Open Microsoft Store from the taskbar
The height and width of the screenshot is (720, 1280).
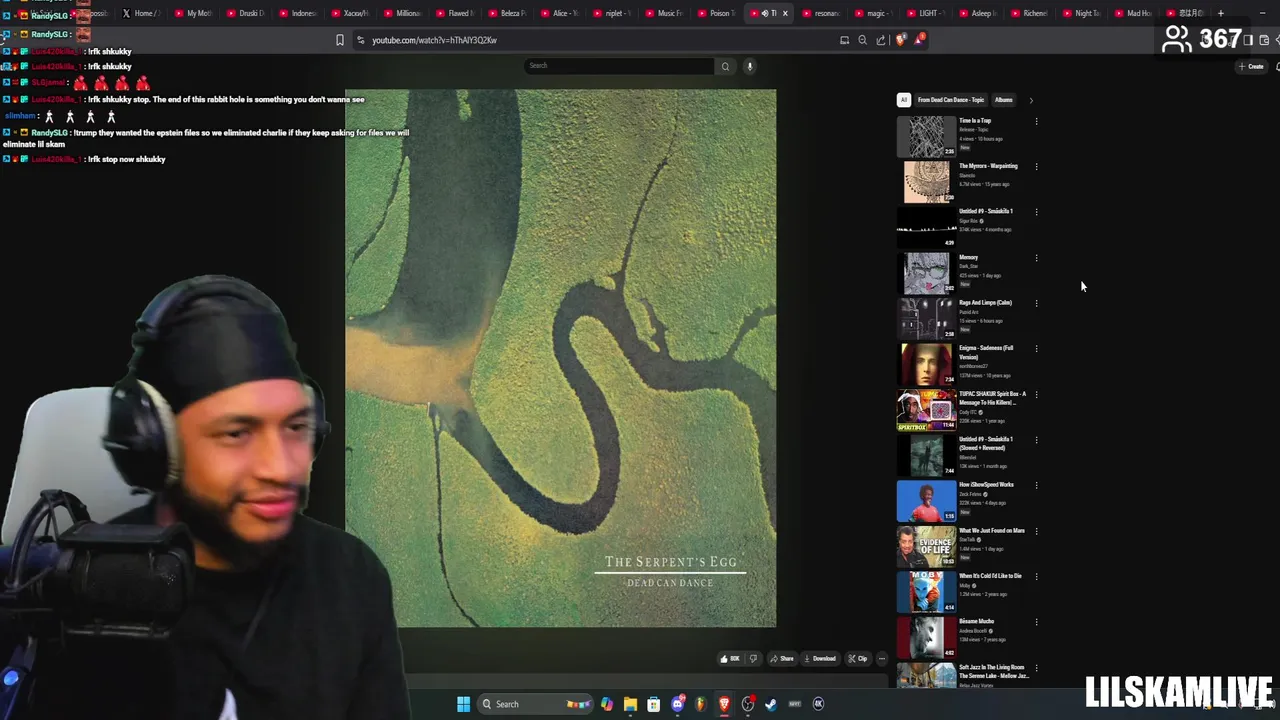[x=653, y=704]
